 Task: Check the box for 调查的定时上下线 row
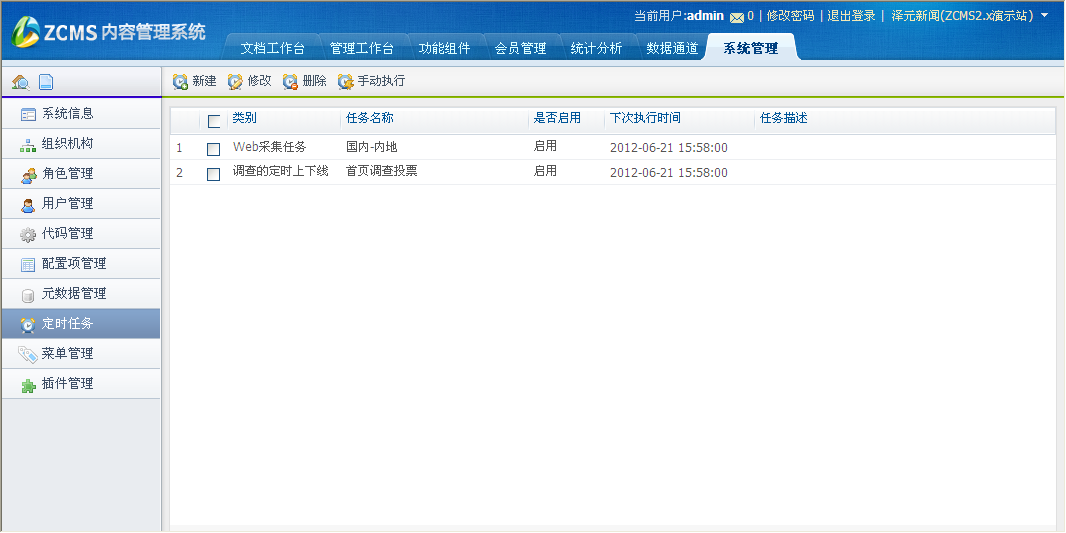[x=213, y=174]
